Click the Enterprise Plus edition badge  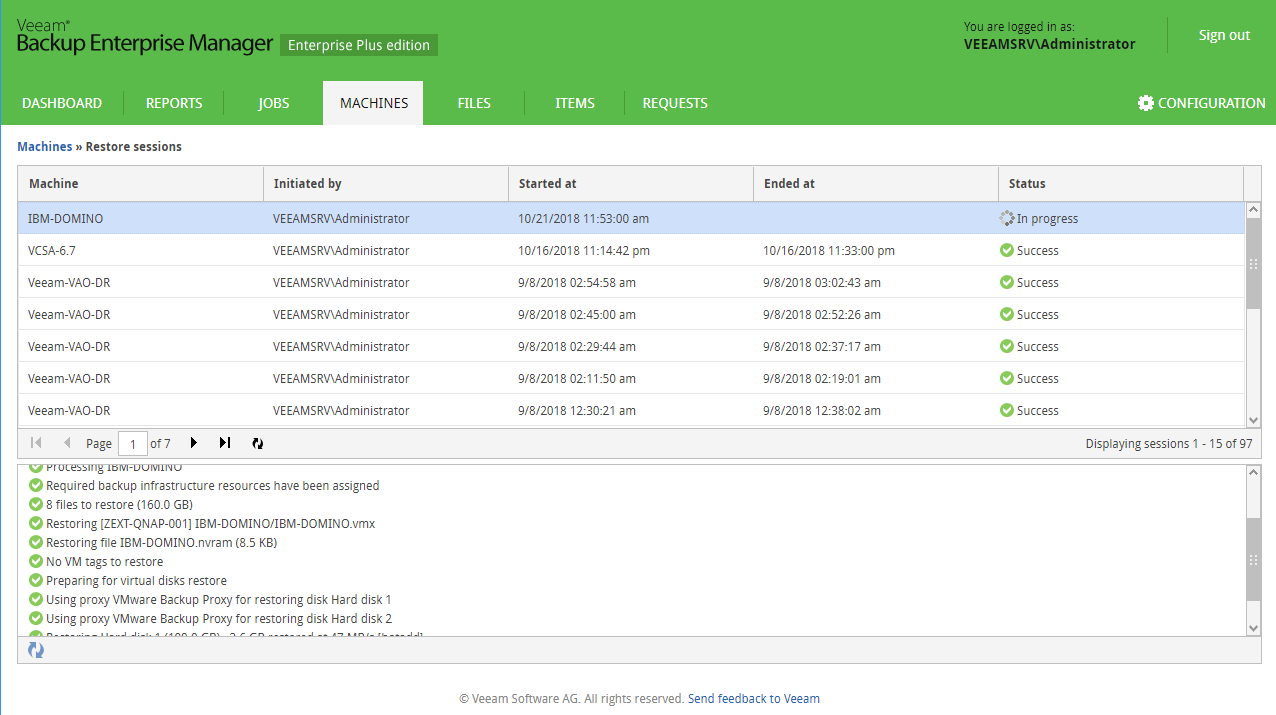tap(359, 45)
